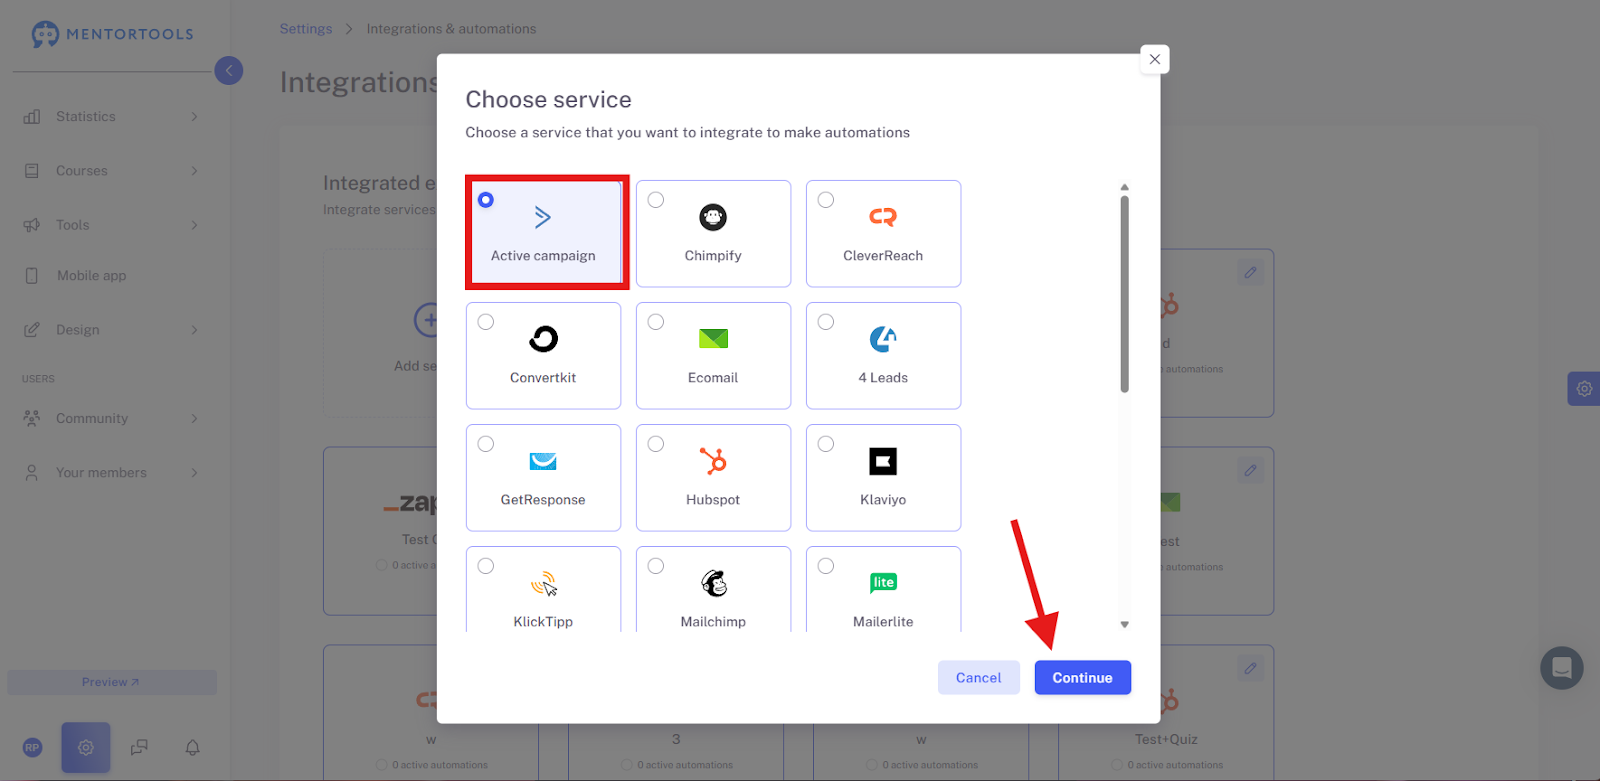
Task: Click the Active campaign arrow logo
Action: tap(543, 217)
